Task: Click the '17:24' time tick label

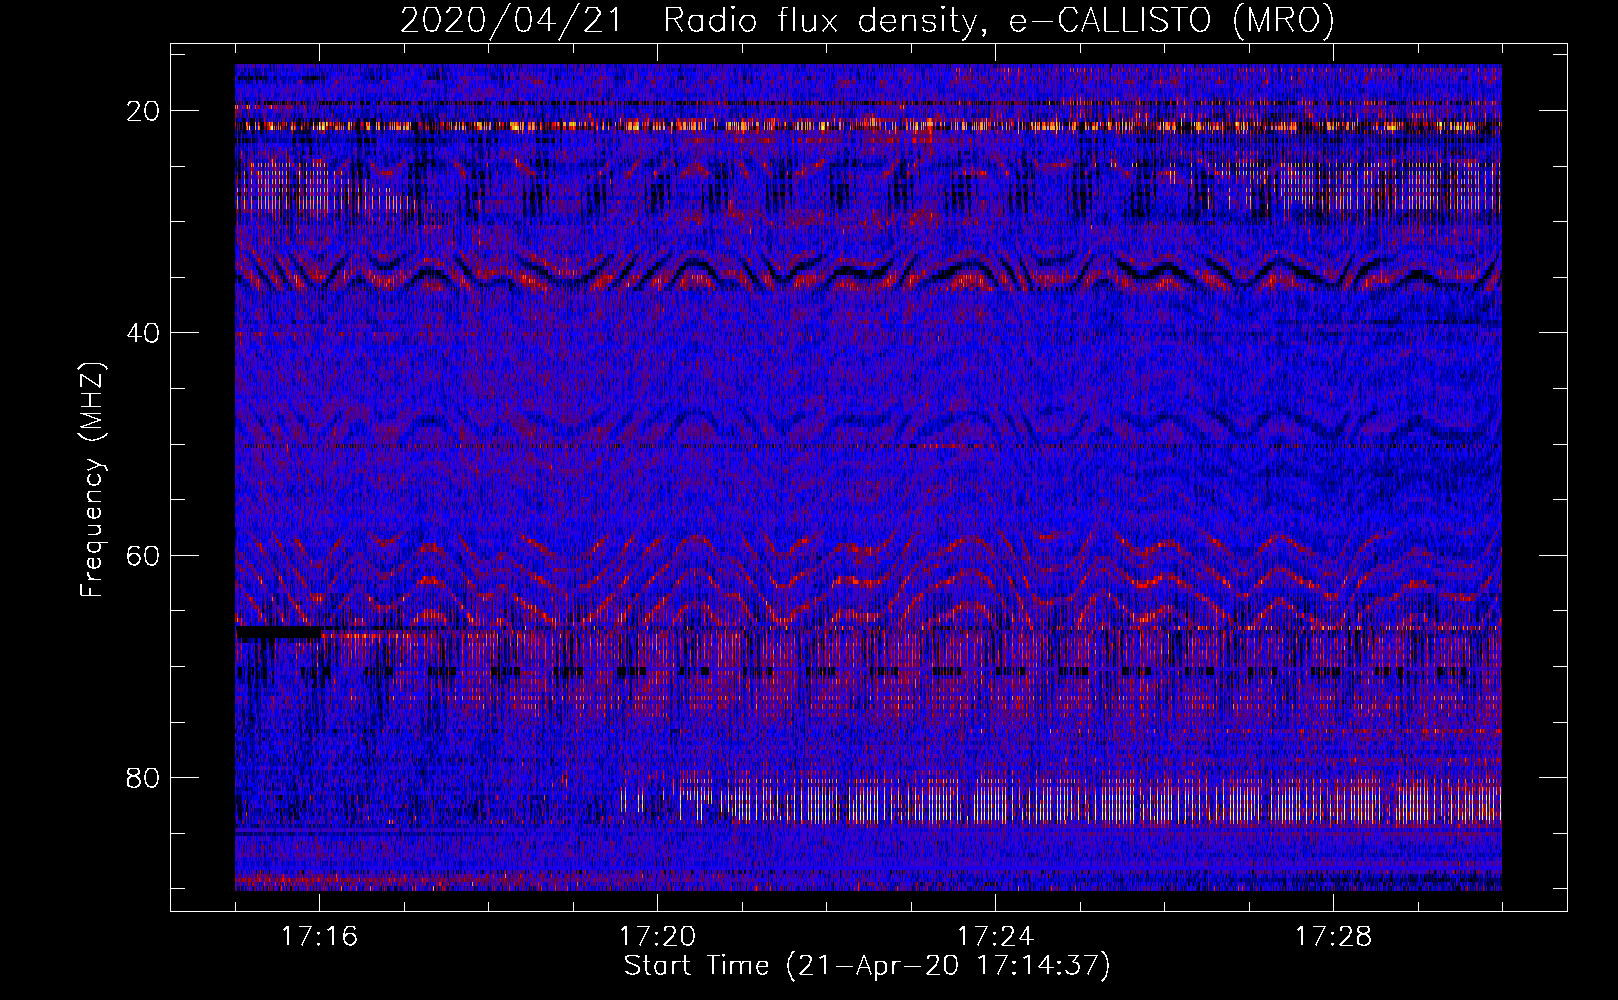Action: coord(996,937)
